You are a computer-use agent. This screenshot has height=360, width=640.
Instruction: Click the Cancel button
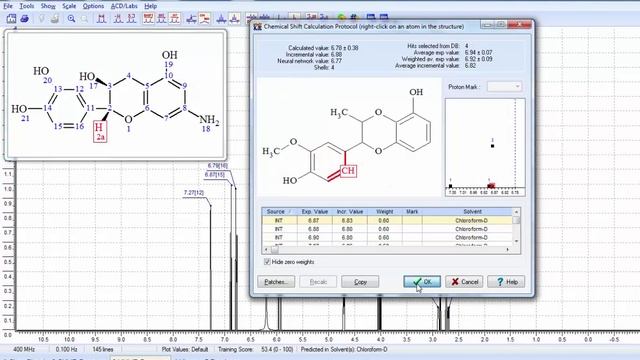click(x=464, y=282)
